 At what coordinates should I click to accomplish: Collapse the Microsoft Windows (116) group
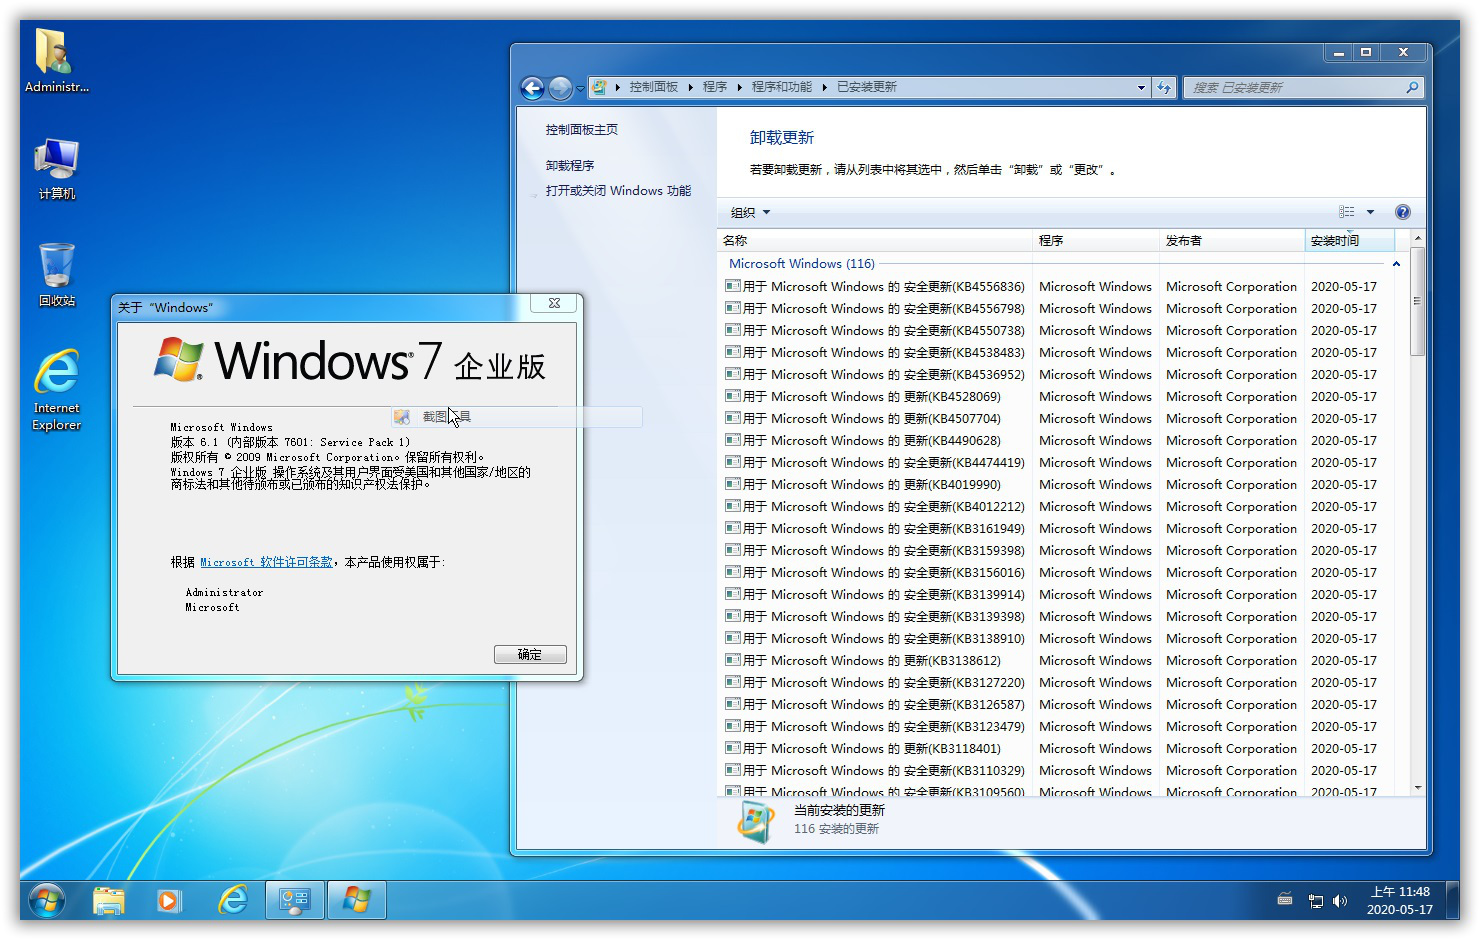(x=1396, y=264)
